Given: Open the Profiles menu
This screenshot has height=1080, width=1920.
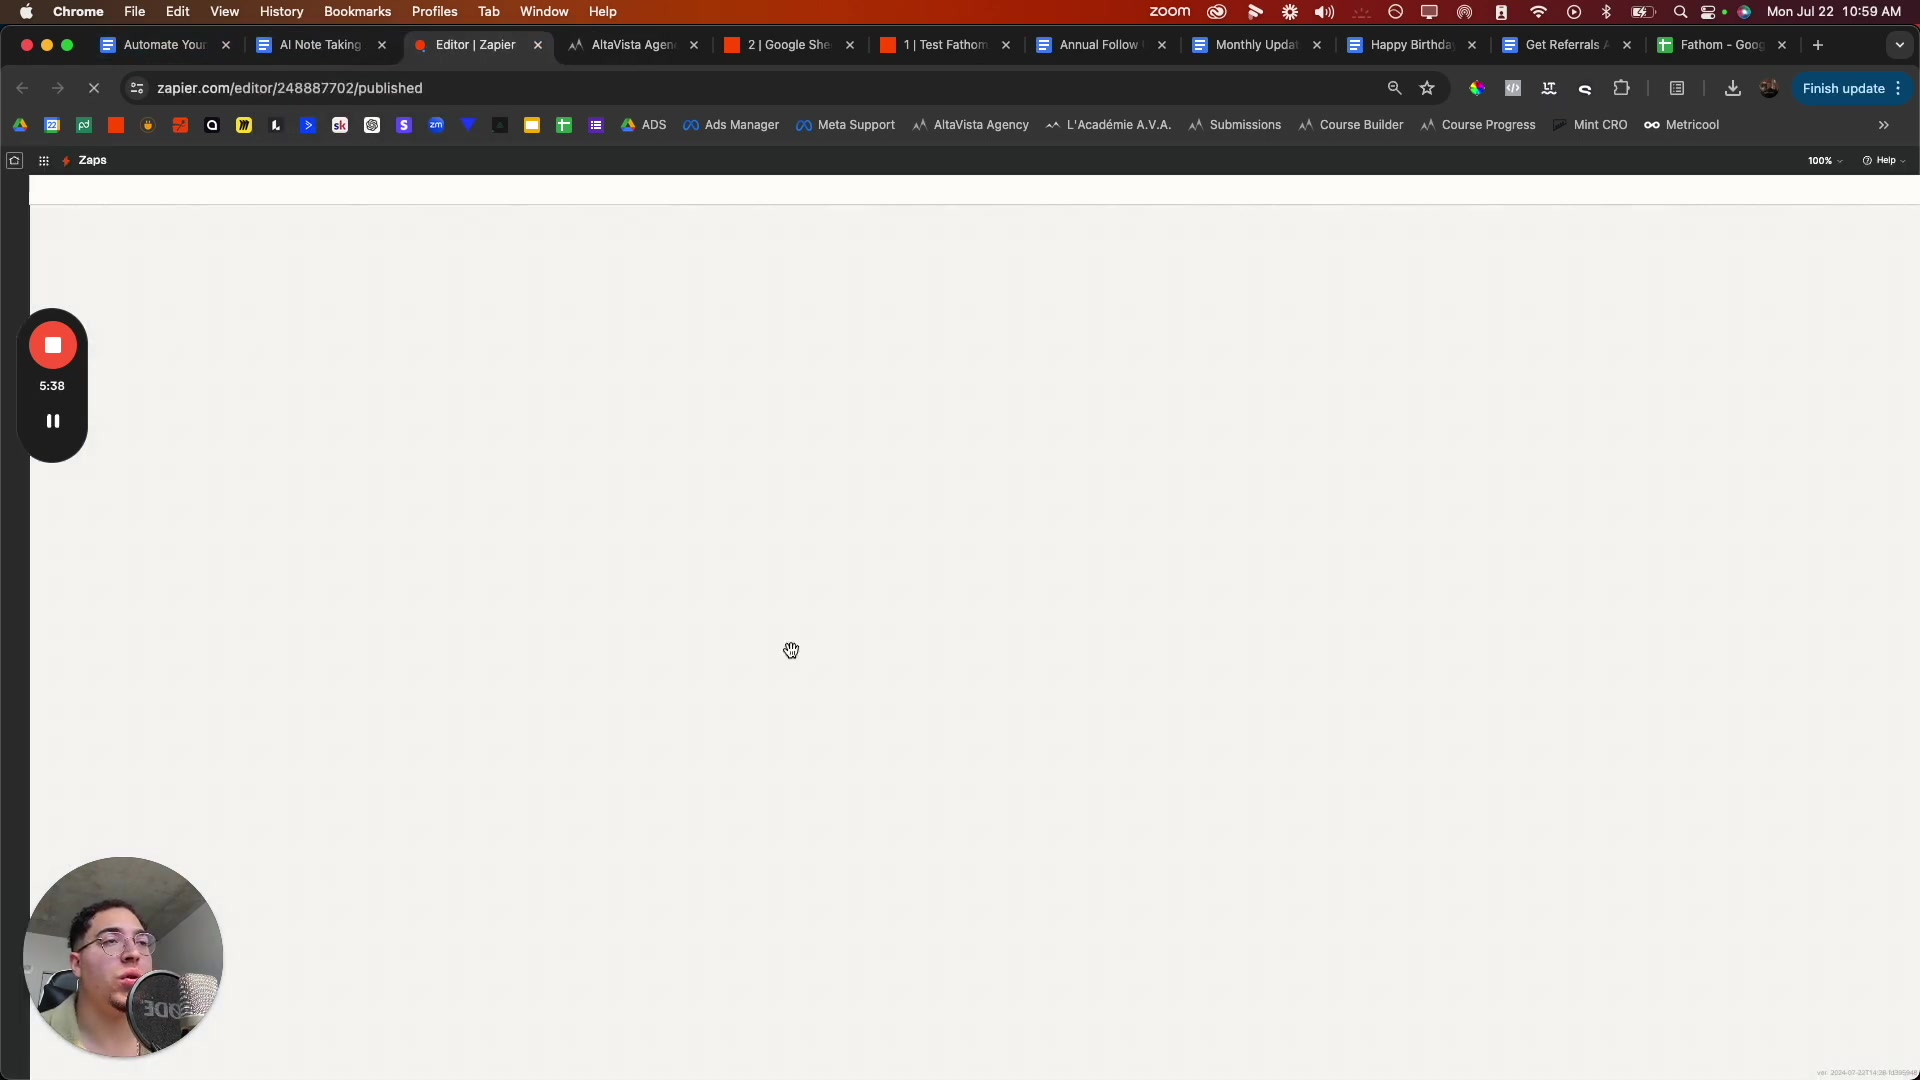Looking at the screenshot, I should coord(434,11).
